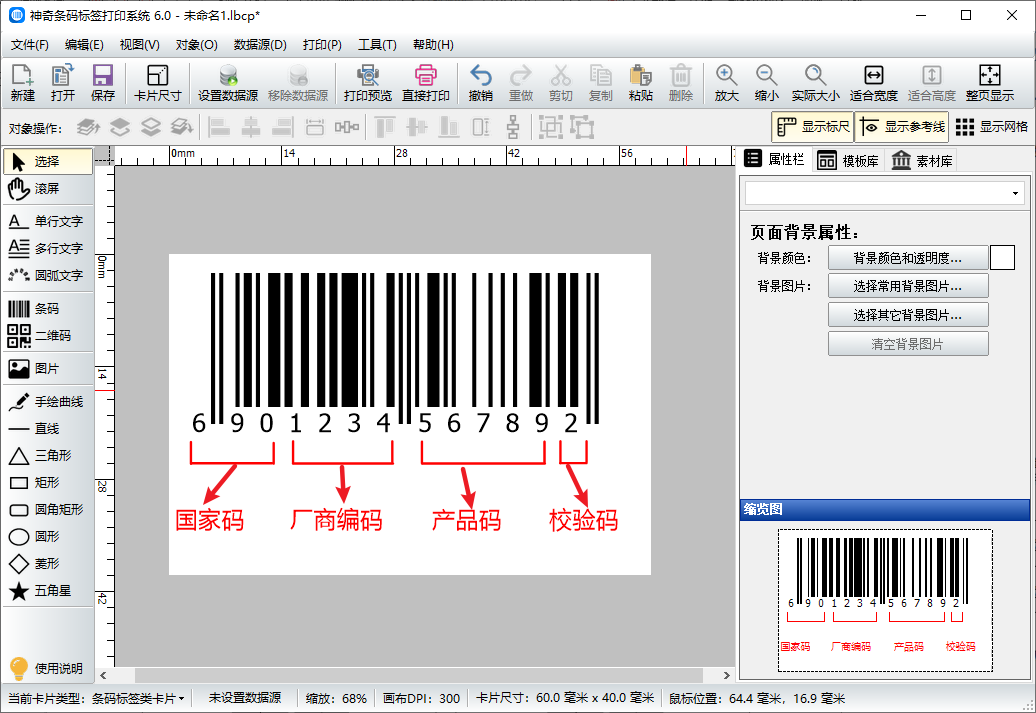Open 使用说明 help with the lightbulb

[46, 668]
